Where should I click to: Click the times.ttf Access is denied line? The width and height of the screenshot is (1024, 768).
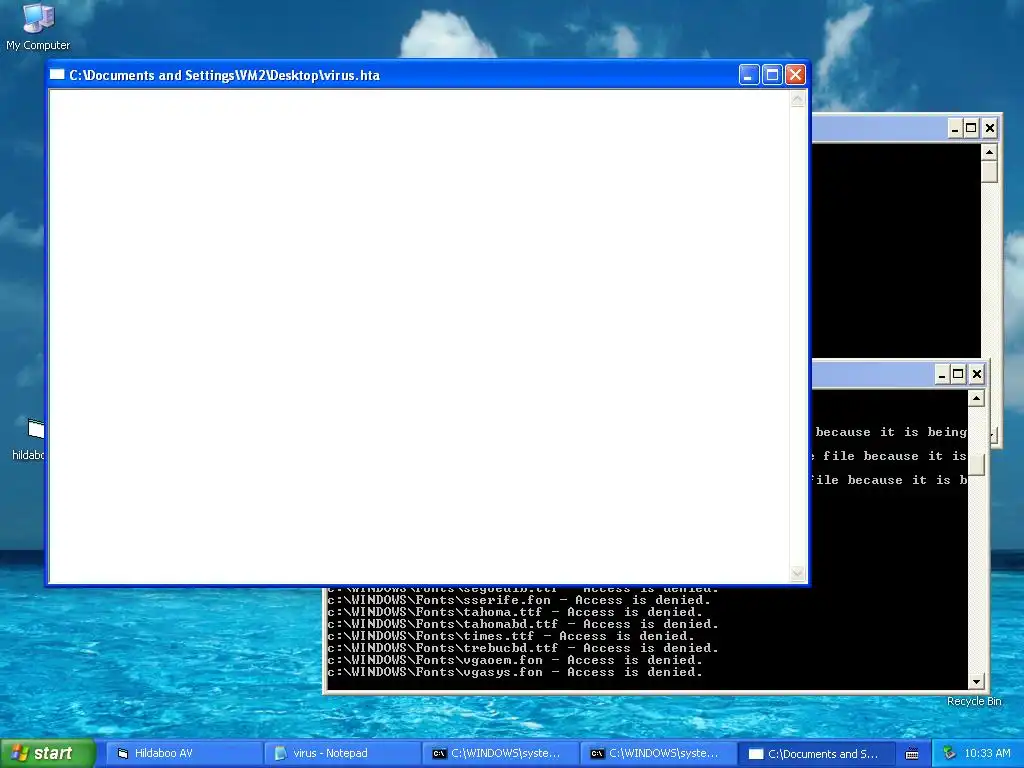(x=511, y=636)
